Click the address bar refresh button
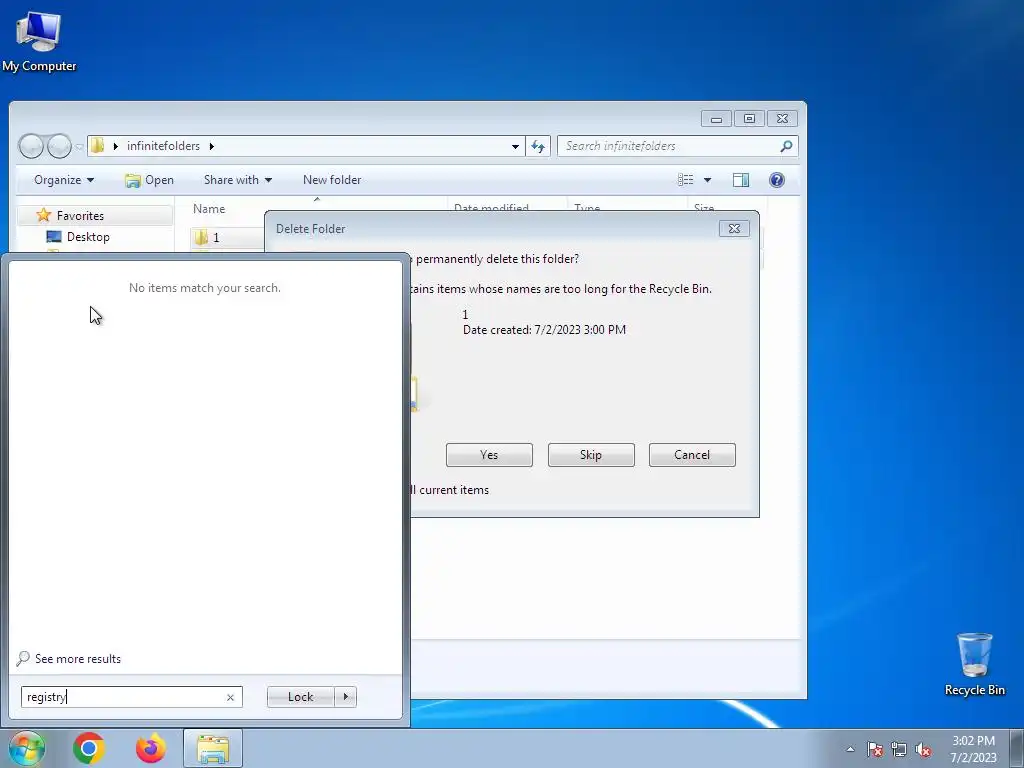 (x=538, y=146)
